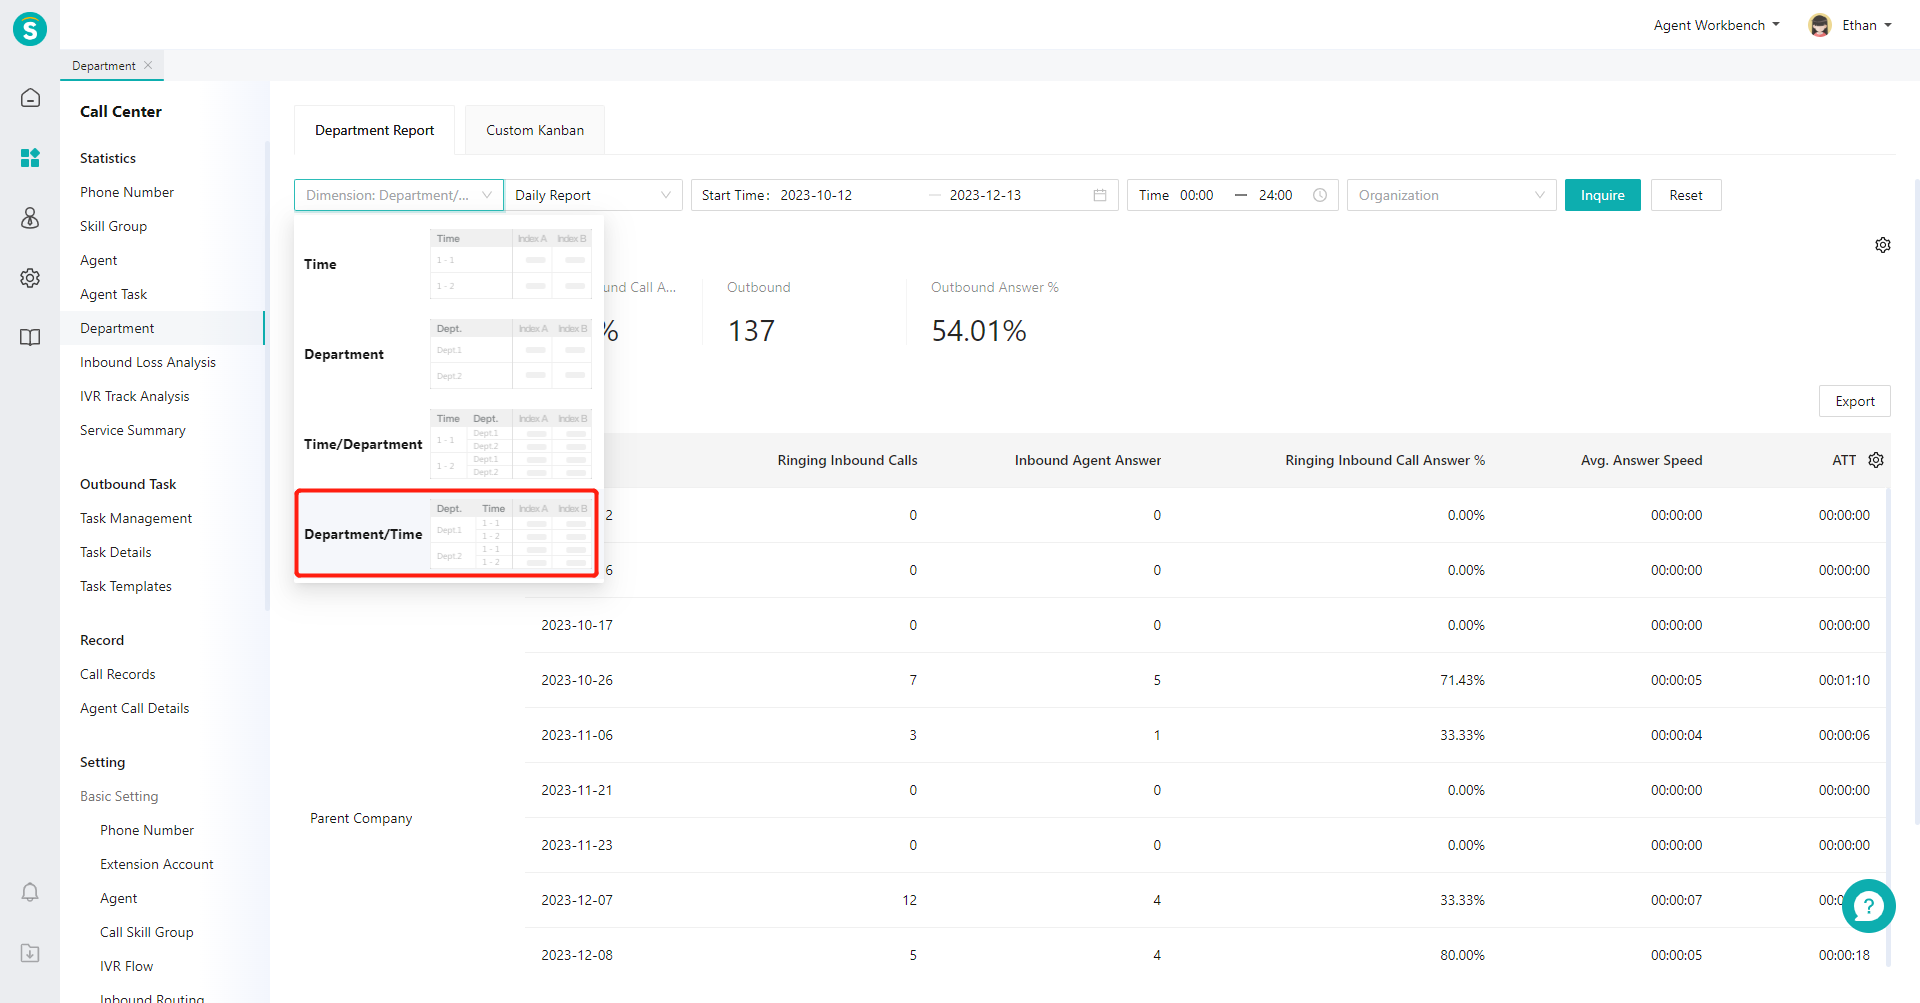Expand the Ethan user menu
The width and height of the screenshot is (1920, 1003).
1867,25
